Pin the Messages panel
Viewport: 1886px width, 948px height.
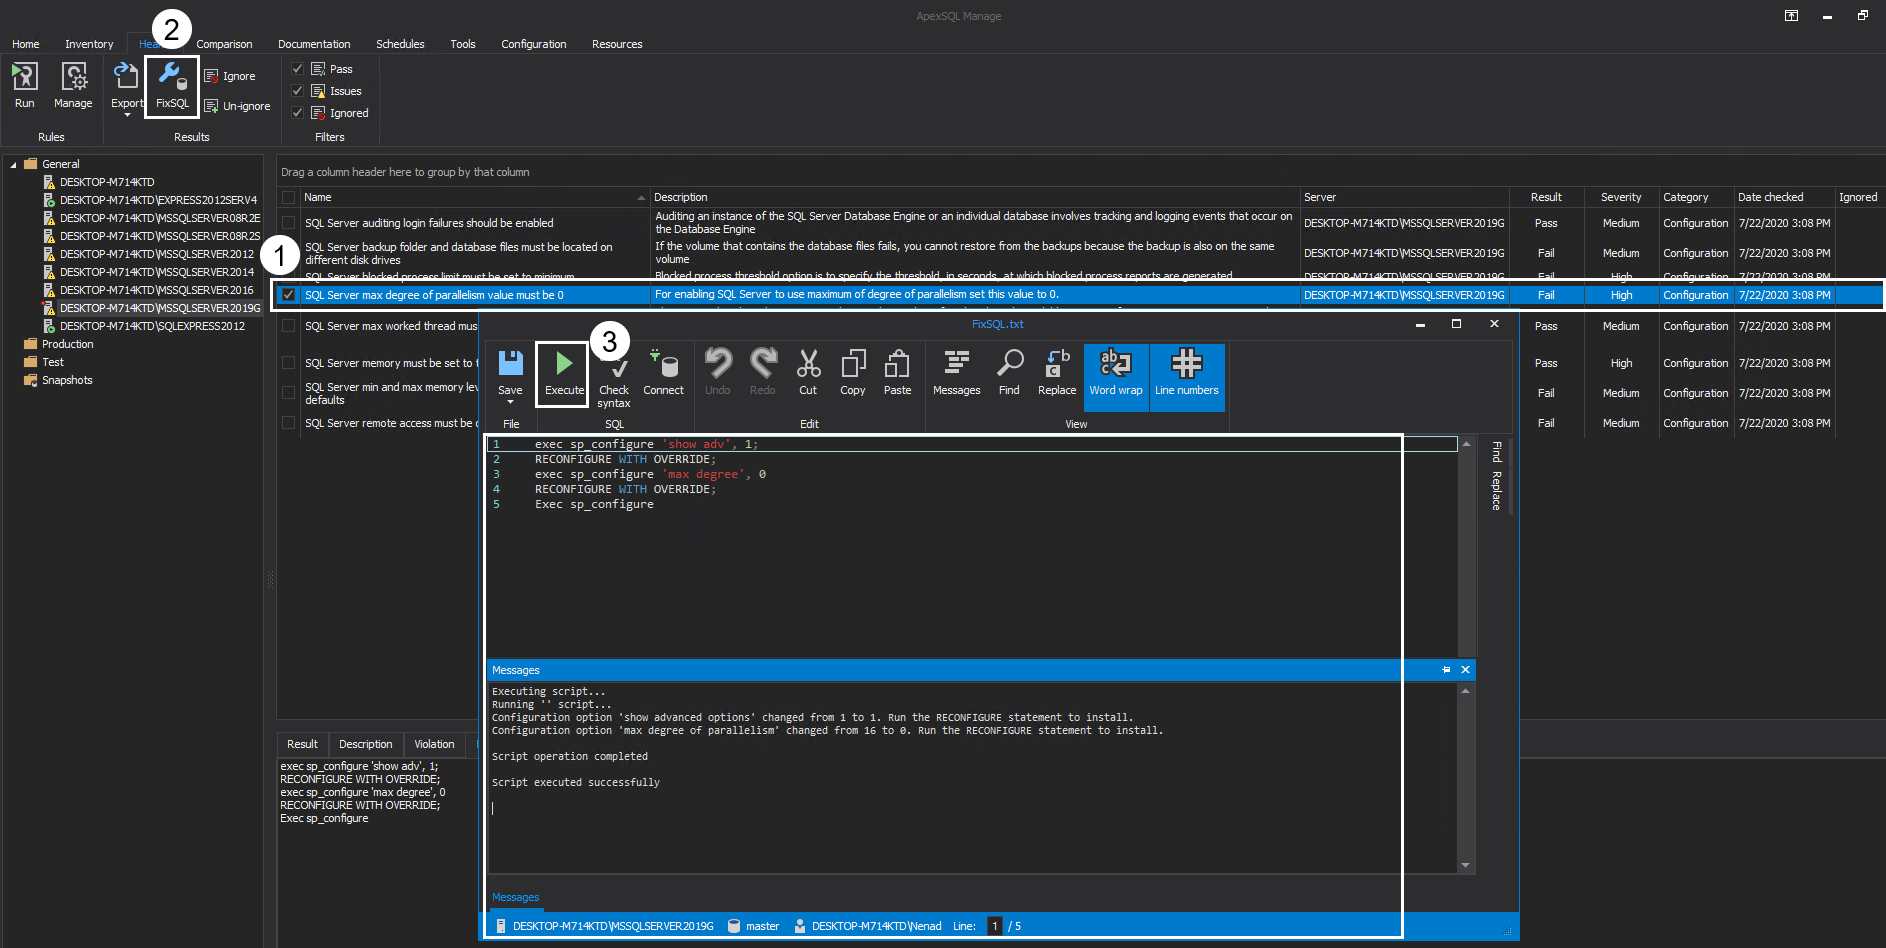click(1446, 670)
